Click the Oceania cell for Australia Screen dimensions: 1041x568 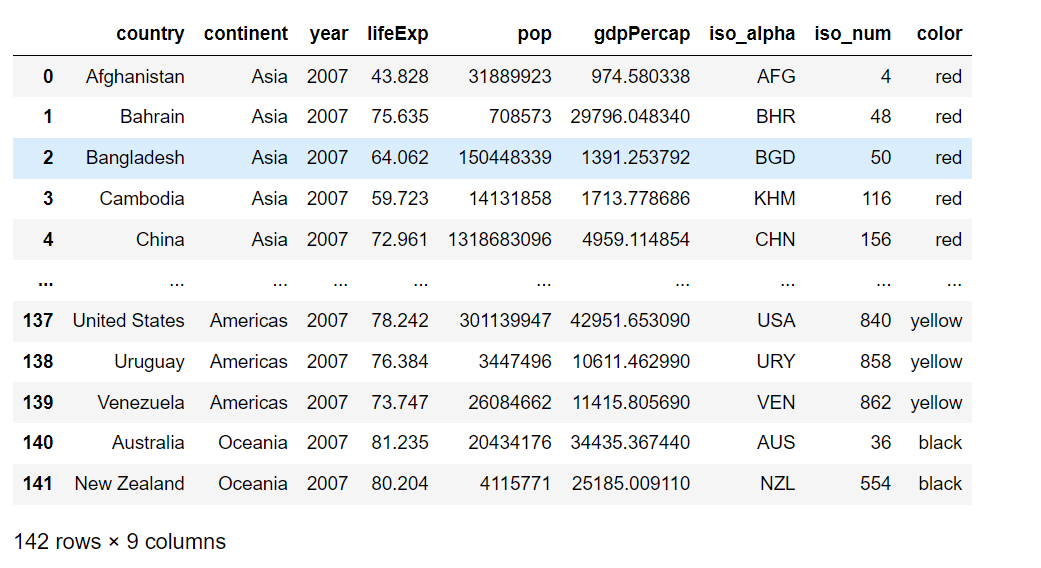click(x=253, y=443)
